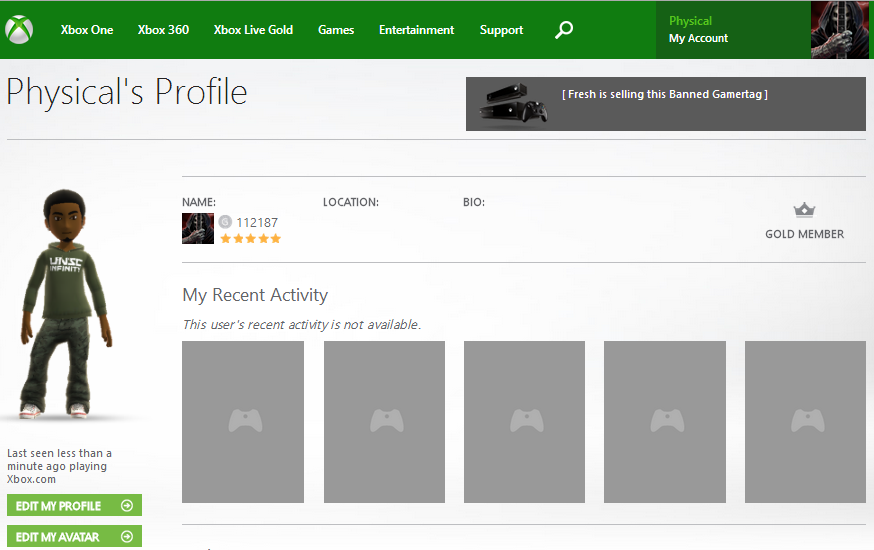Click the BIO: label

coord(474,202)
